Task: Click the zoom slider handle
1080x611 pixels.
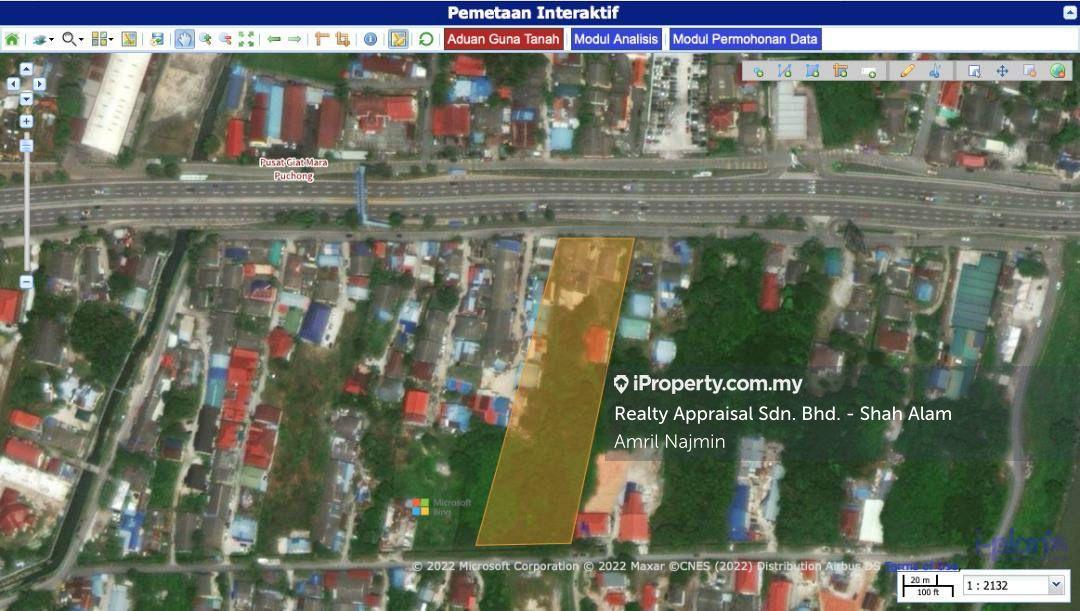Action: click(x=26, y=146)
